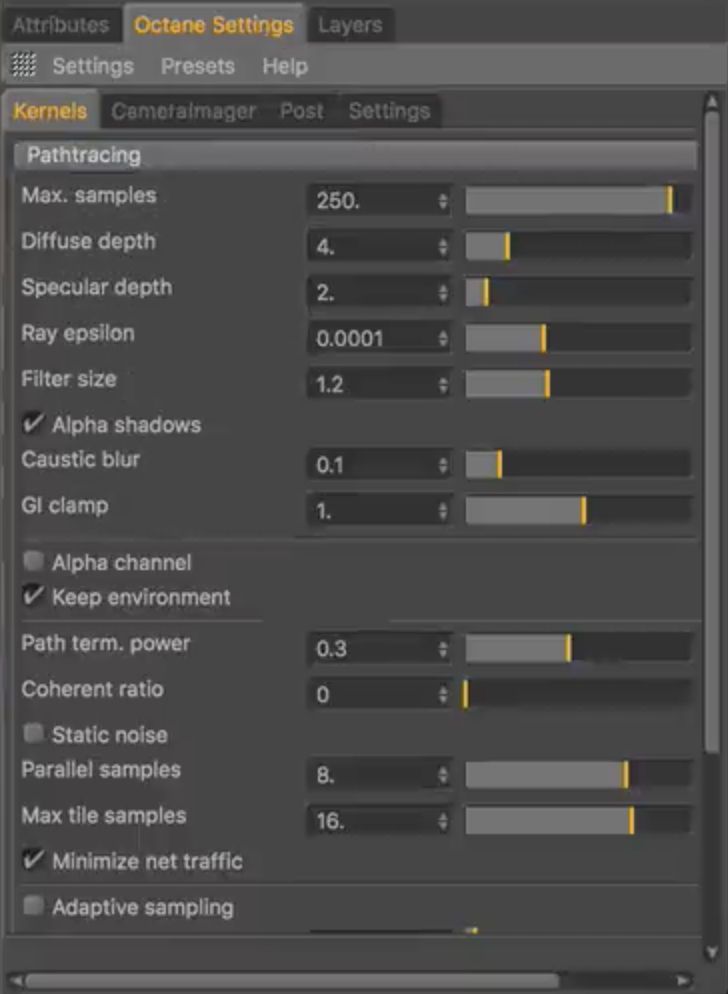Click the Path term. power value field
This screenshot has width=728, height=994.
[372, 649]
